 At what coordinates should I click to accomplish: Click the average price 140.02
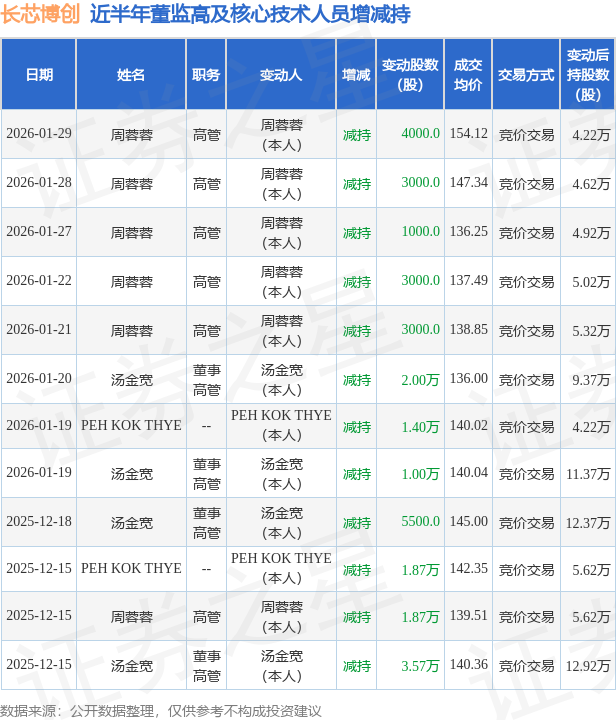tap(468, 426)
